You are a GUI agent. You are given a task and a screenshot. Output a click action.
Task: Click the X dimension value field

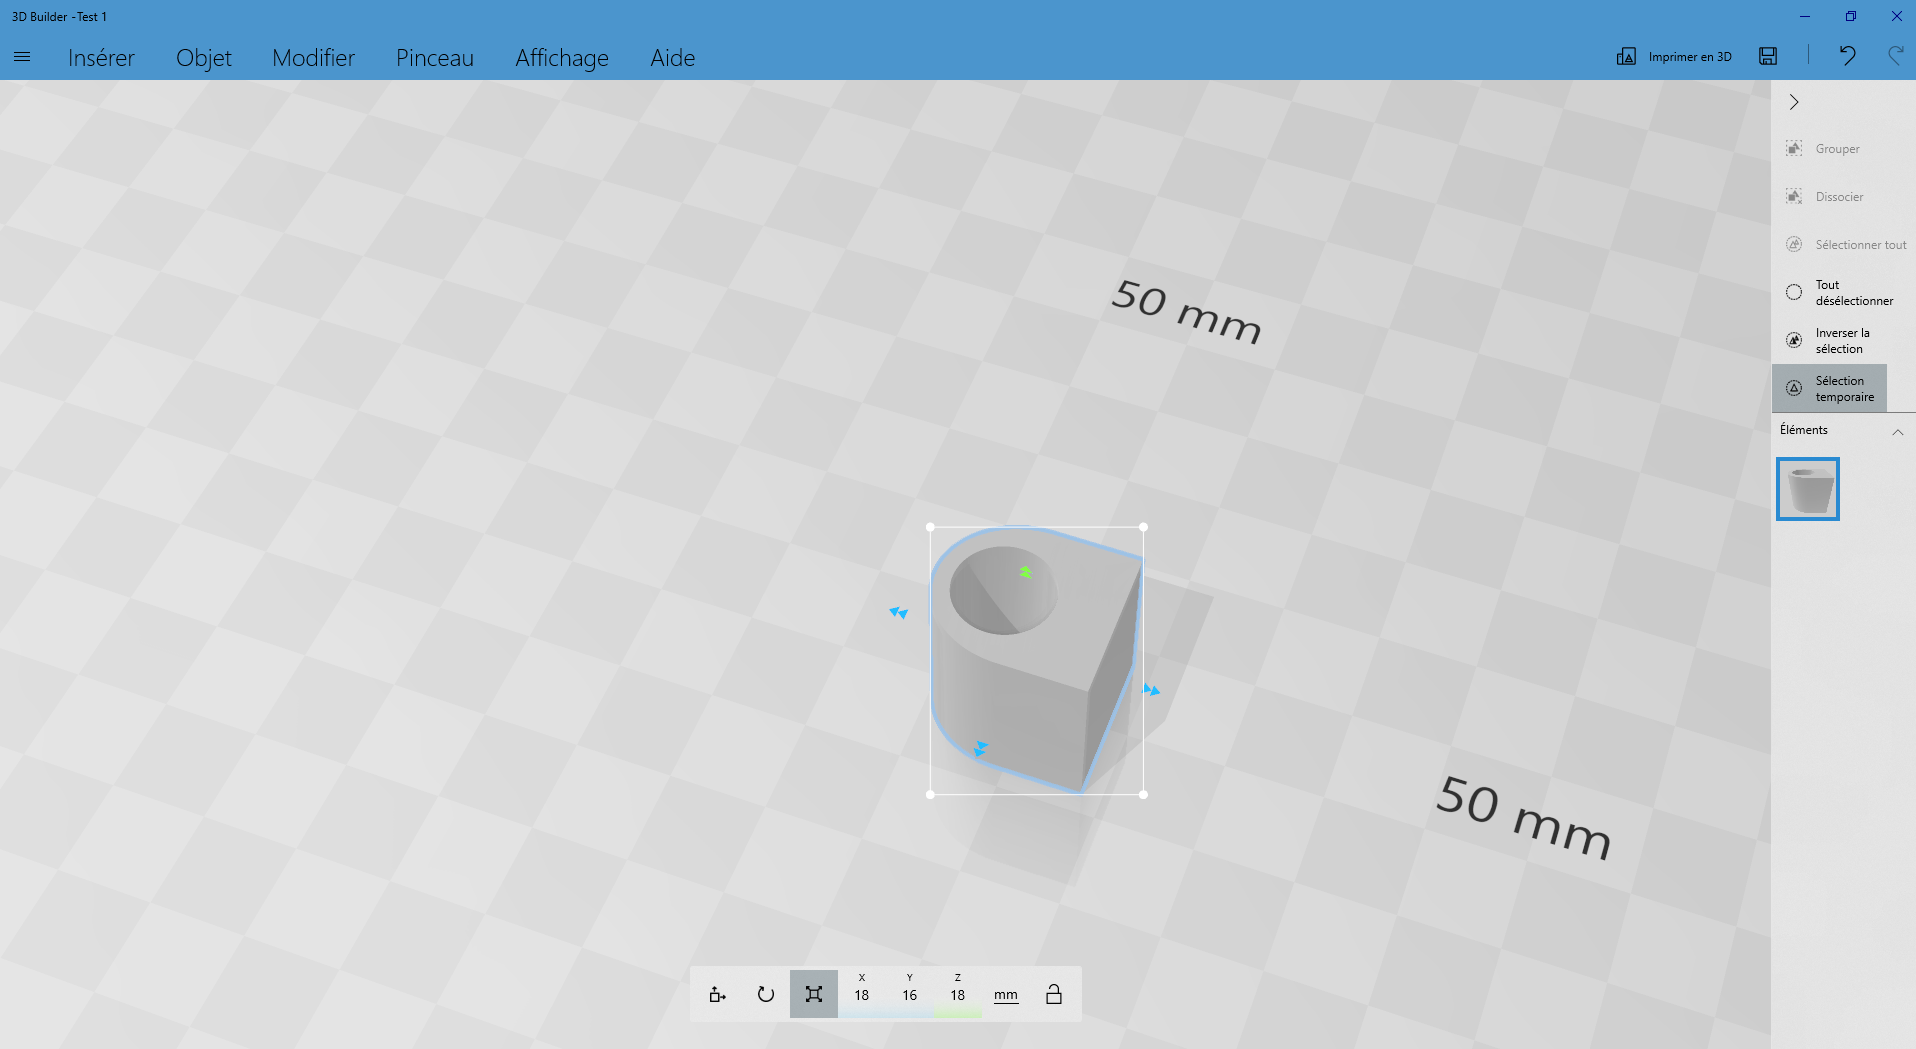(862, 995)
